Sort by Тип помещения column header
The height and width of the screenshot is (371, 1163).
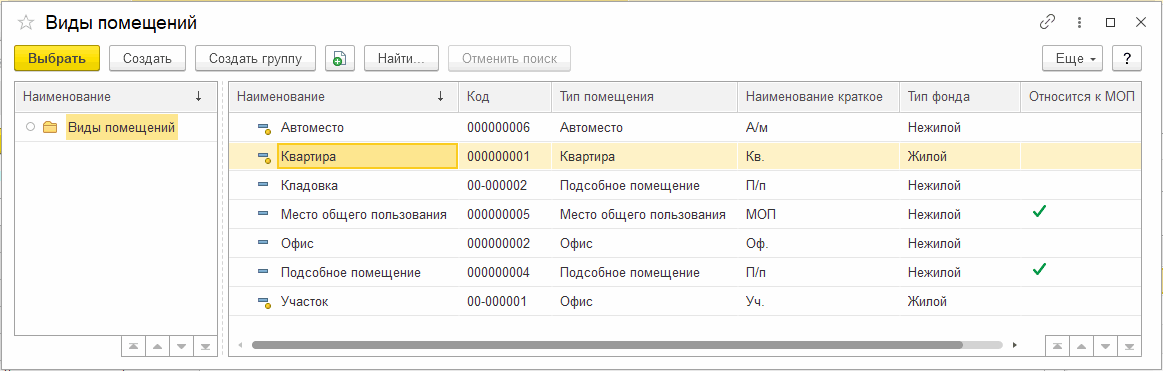[x=645, y=96]
